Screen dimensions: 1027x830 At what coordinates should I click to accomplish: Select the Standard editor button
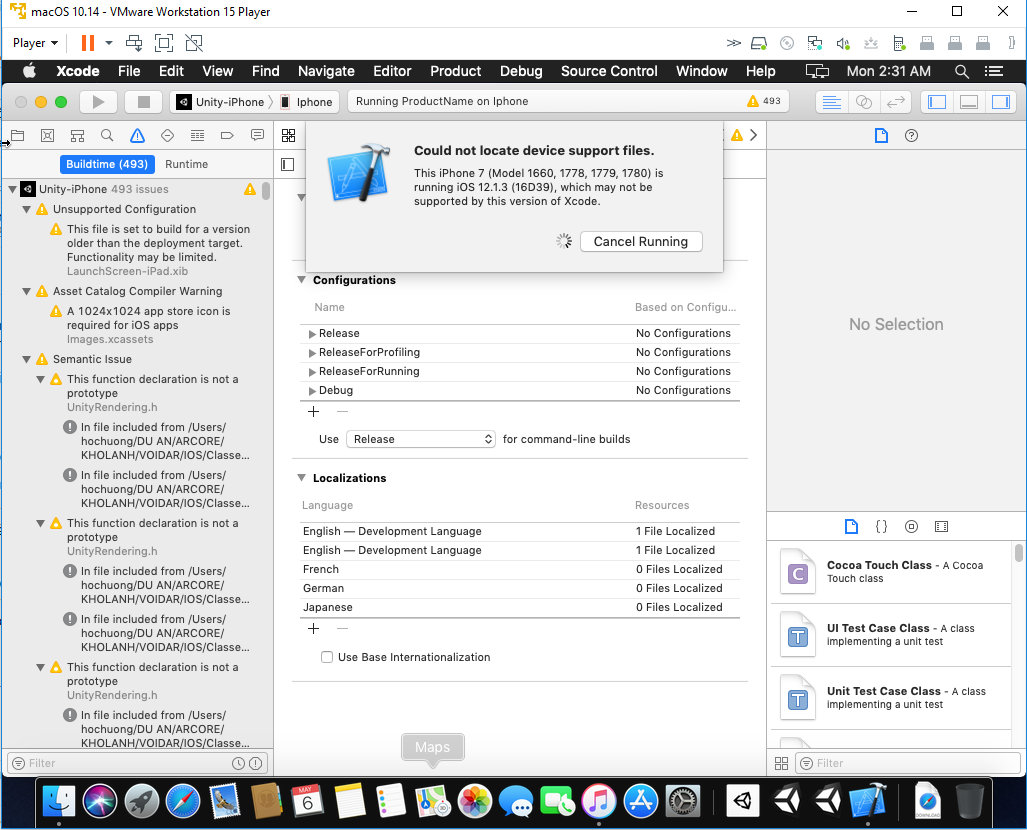(830, 102)
